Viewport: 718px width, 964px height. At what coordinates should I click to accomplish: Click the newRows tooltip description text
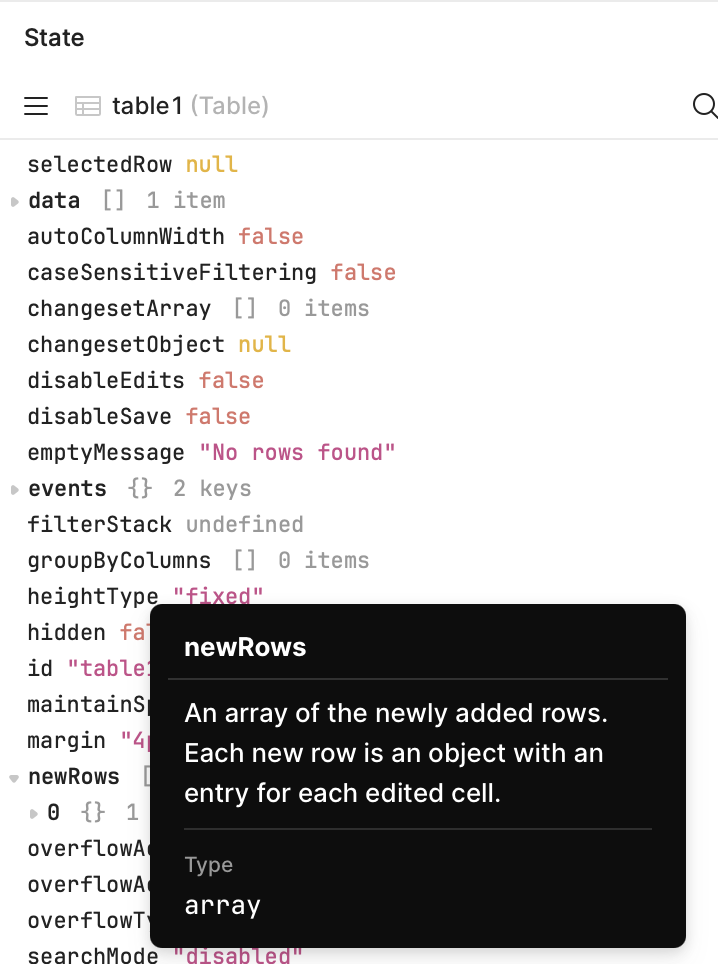tap(396, 753)
